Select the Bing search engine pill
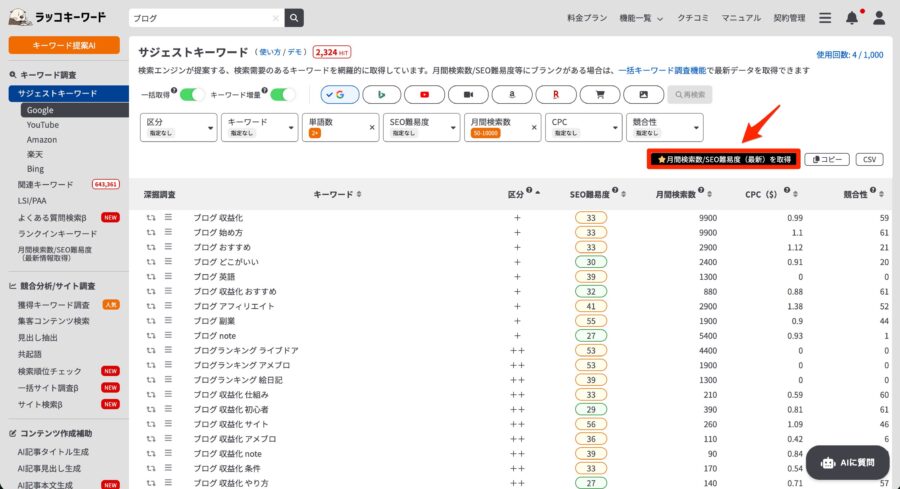This screenshot has width=900, height=489. coord(381,95)
